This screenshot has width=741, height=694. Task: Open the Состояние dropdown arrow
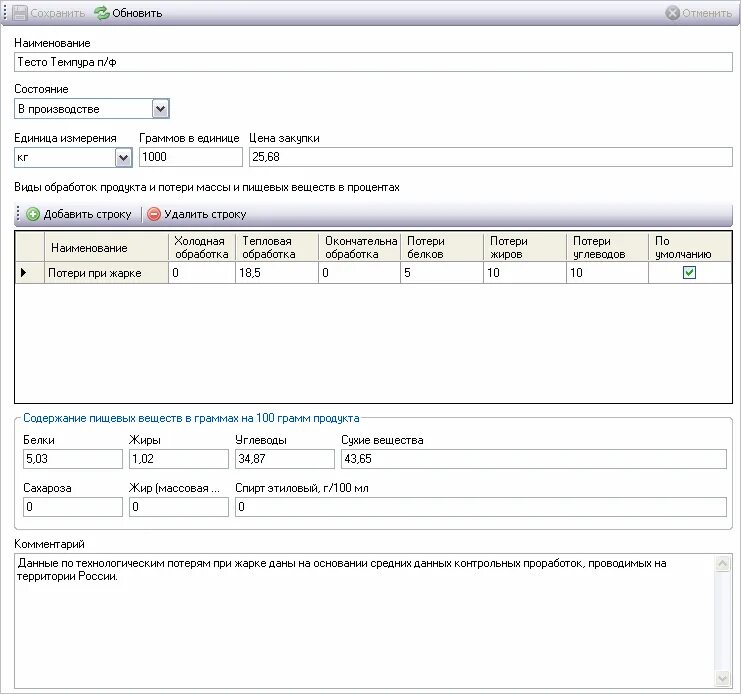(x=161, y=109)
